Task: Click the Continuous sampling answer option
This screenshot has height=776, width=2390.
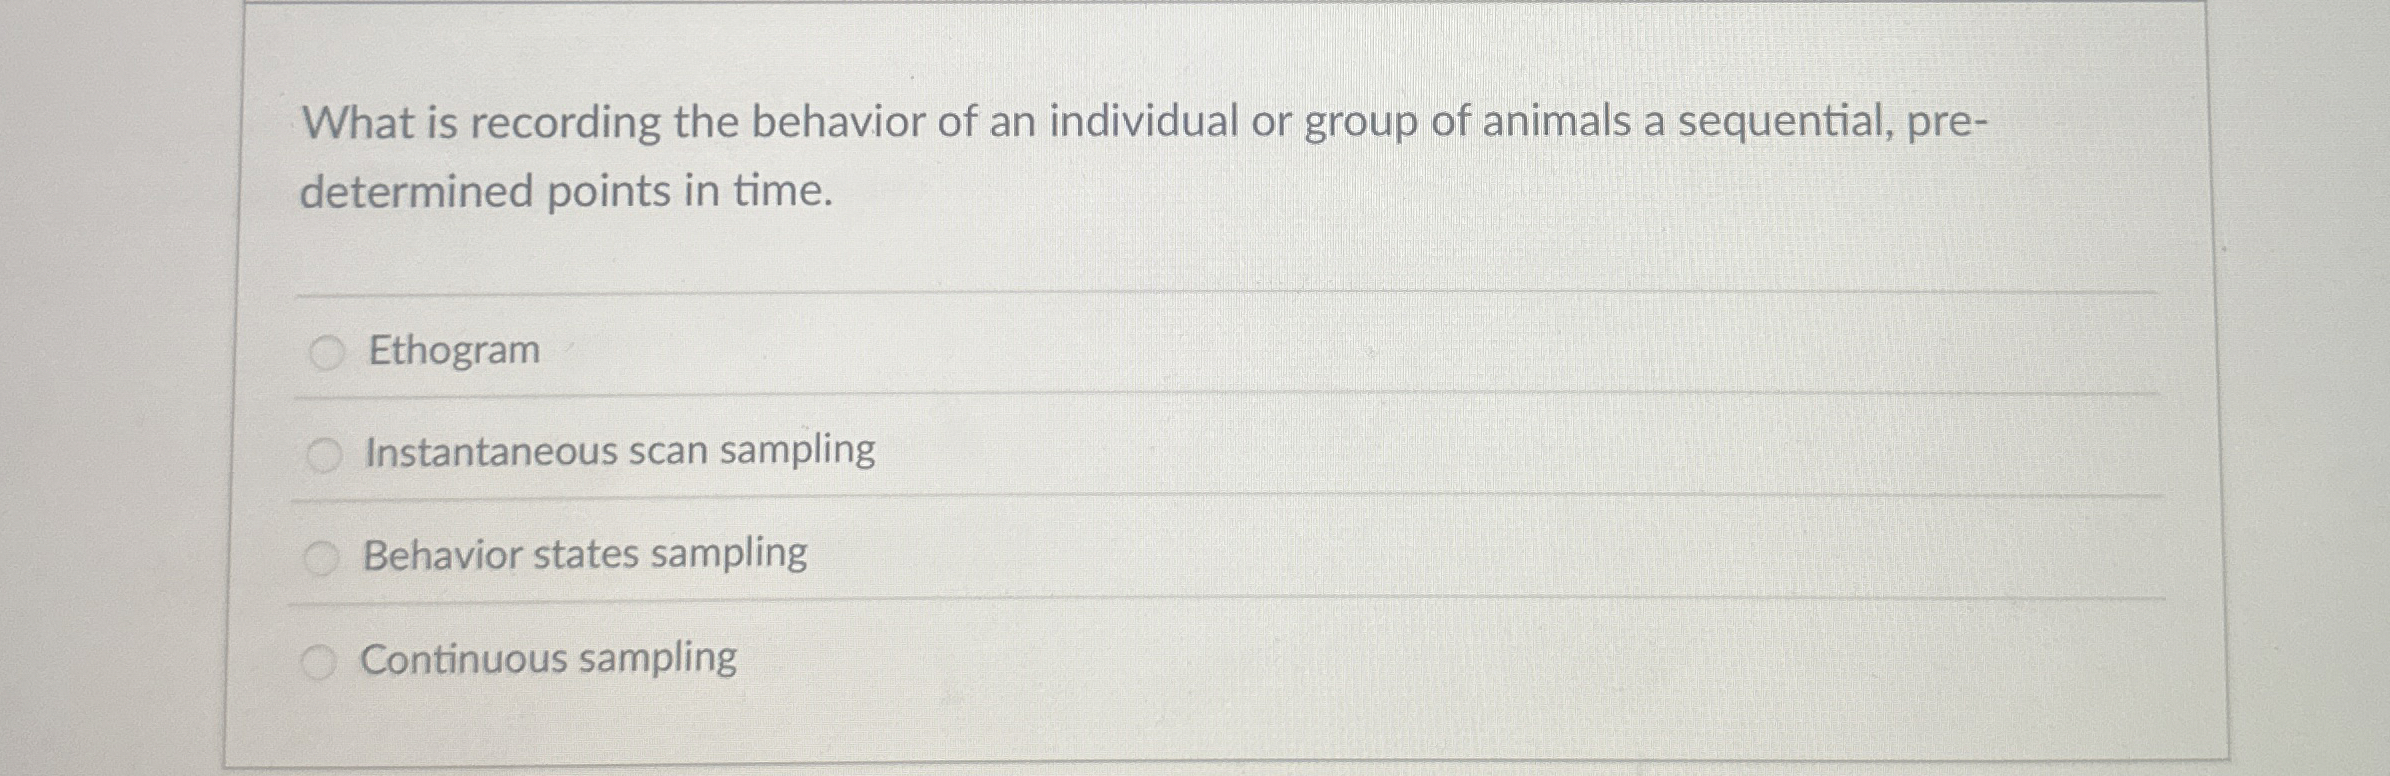Action: pyautogui.click(x=550, y=659)
